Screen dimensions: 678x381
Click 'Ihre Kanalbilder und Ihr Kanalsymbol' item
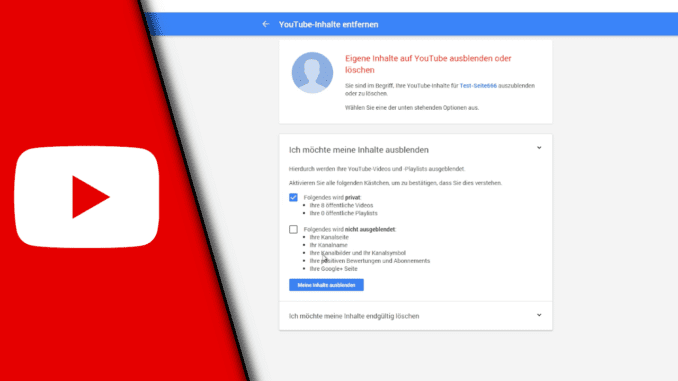[358, 253]
